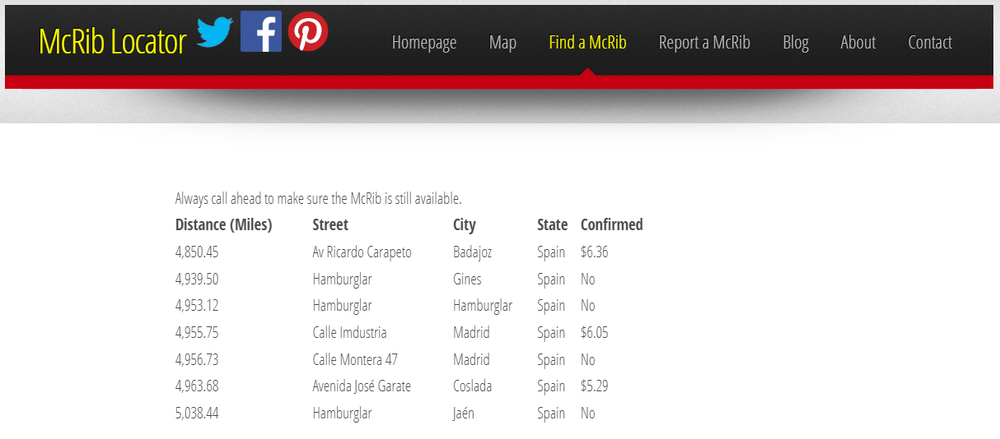Click the Jaén city entry
1000x439 pixels.
click(463, 412)
